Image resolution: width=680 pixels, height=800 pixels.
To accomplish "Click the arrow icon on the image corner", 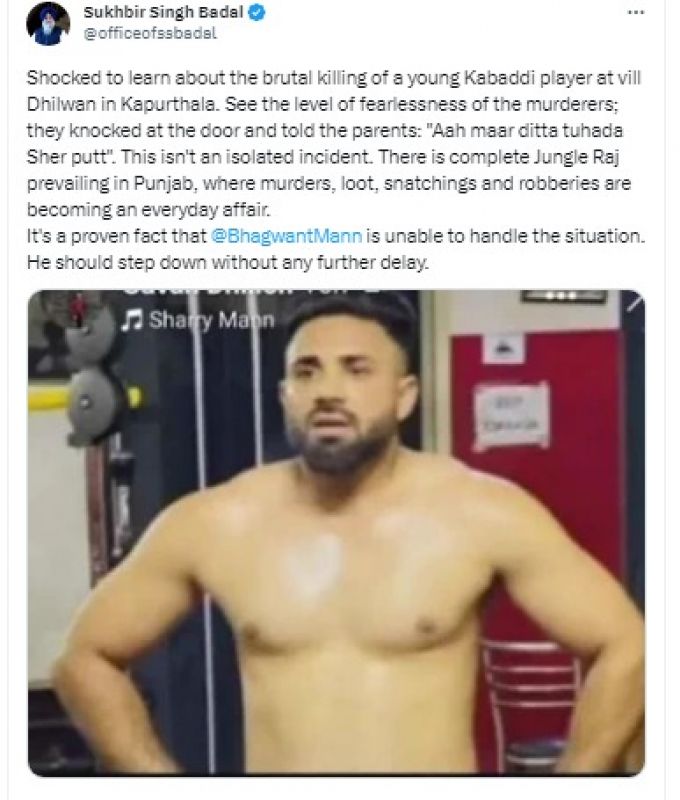I will click(634, 303).
